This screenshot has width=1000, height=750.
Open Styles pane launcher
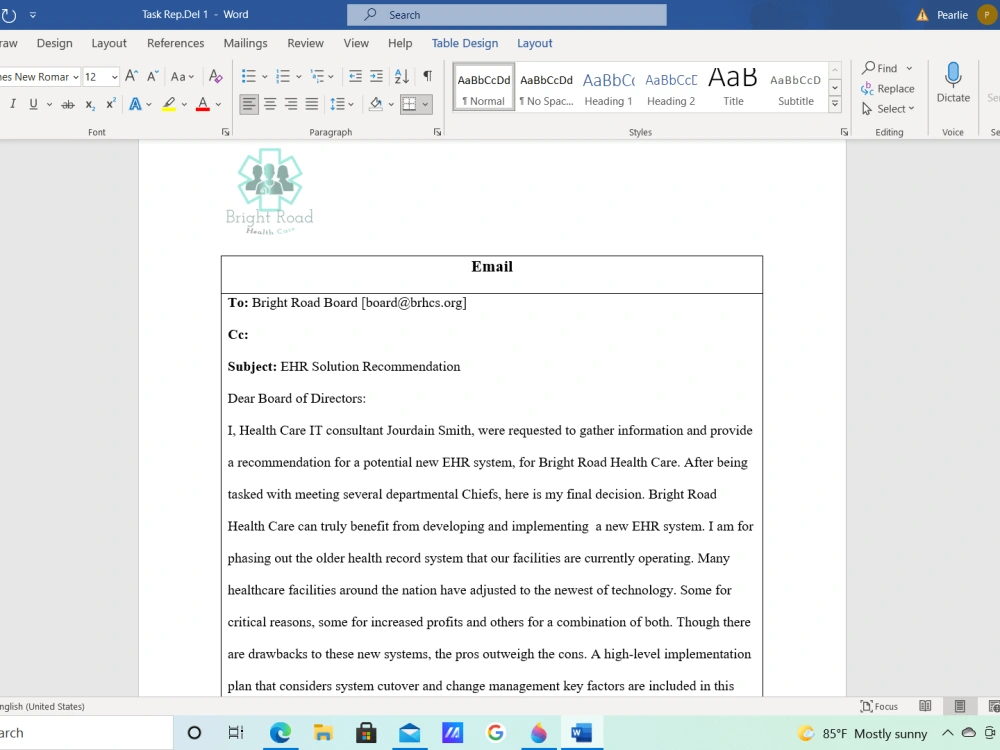844,132
